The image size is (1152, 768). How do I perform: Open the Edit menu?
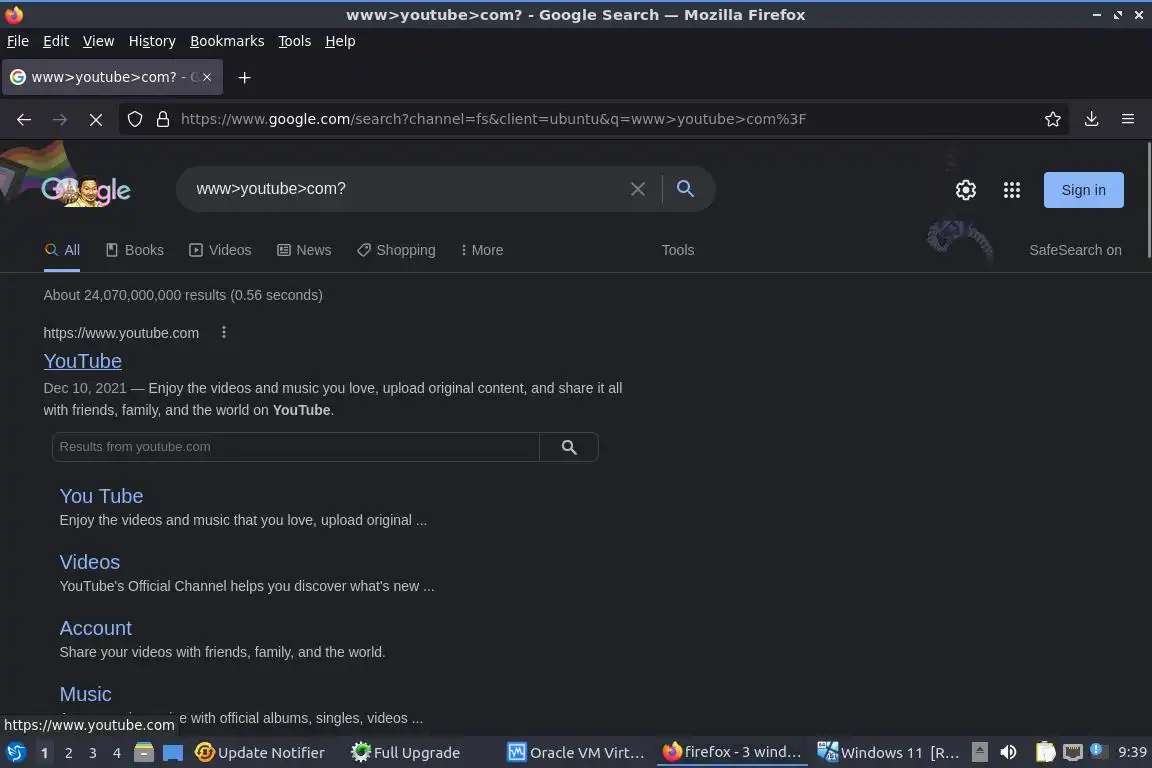(x=56, y=41)
